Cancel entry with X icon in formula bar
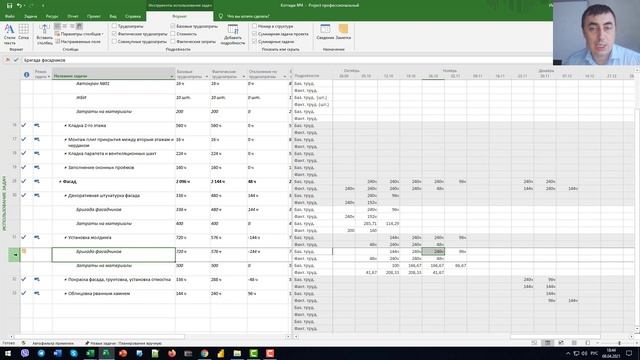 tap(7, 60)
